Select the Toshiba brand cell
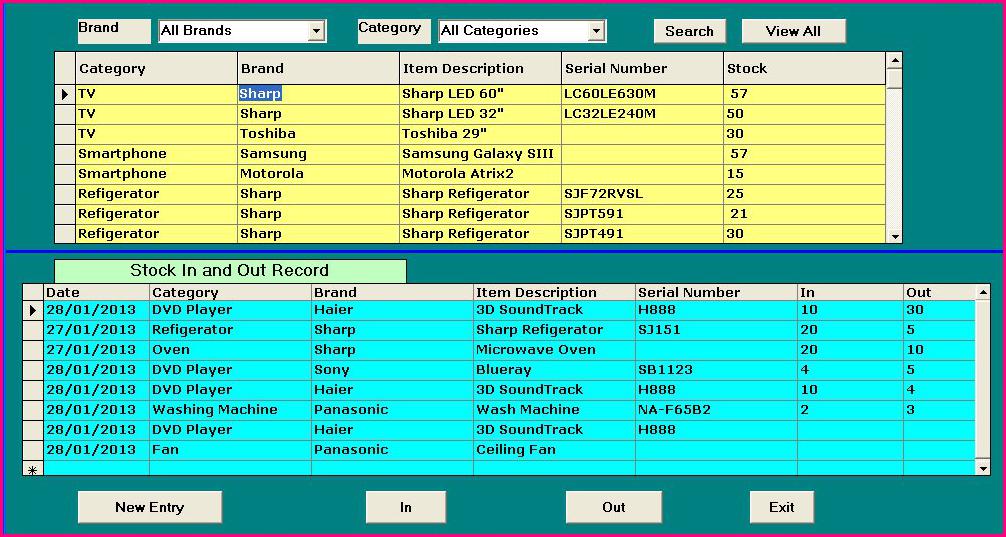 pos(318,133)
